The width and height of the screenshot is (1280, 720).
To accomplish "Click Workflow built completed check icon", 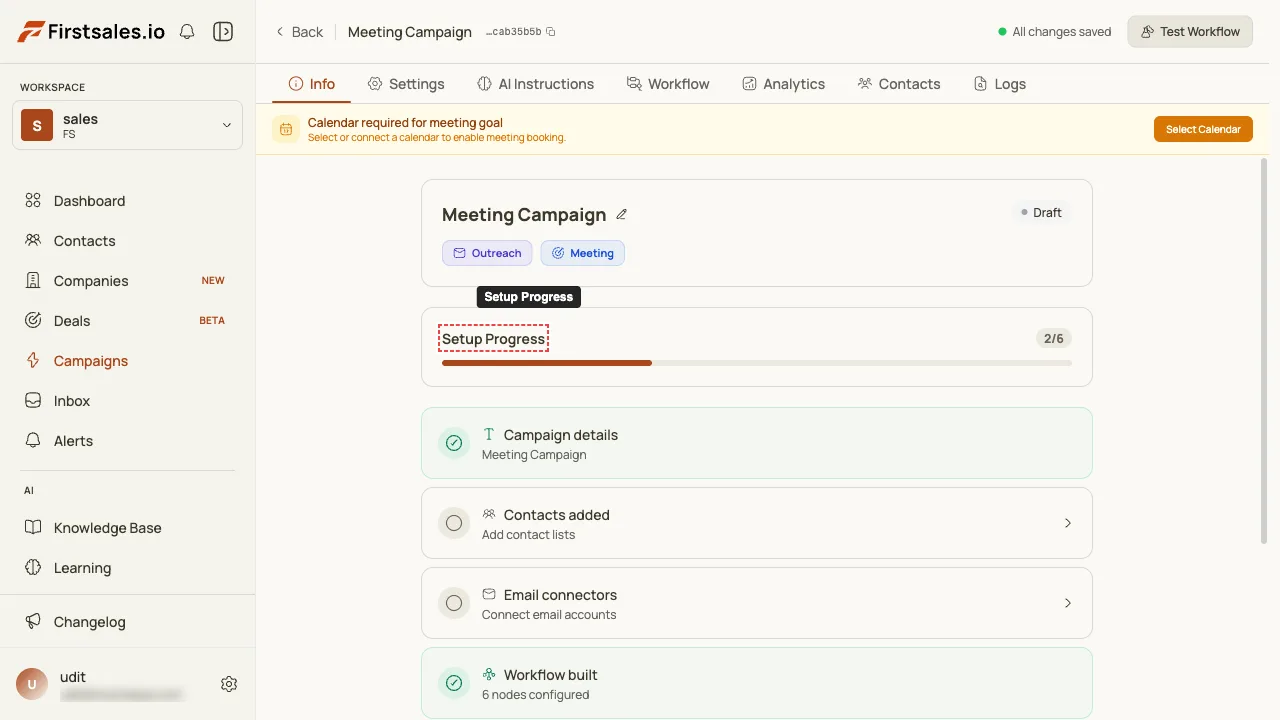I will click(x=454, y=683).
